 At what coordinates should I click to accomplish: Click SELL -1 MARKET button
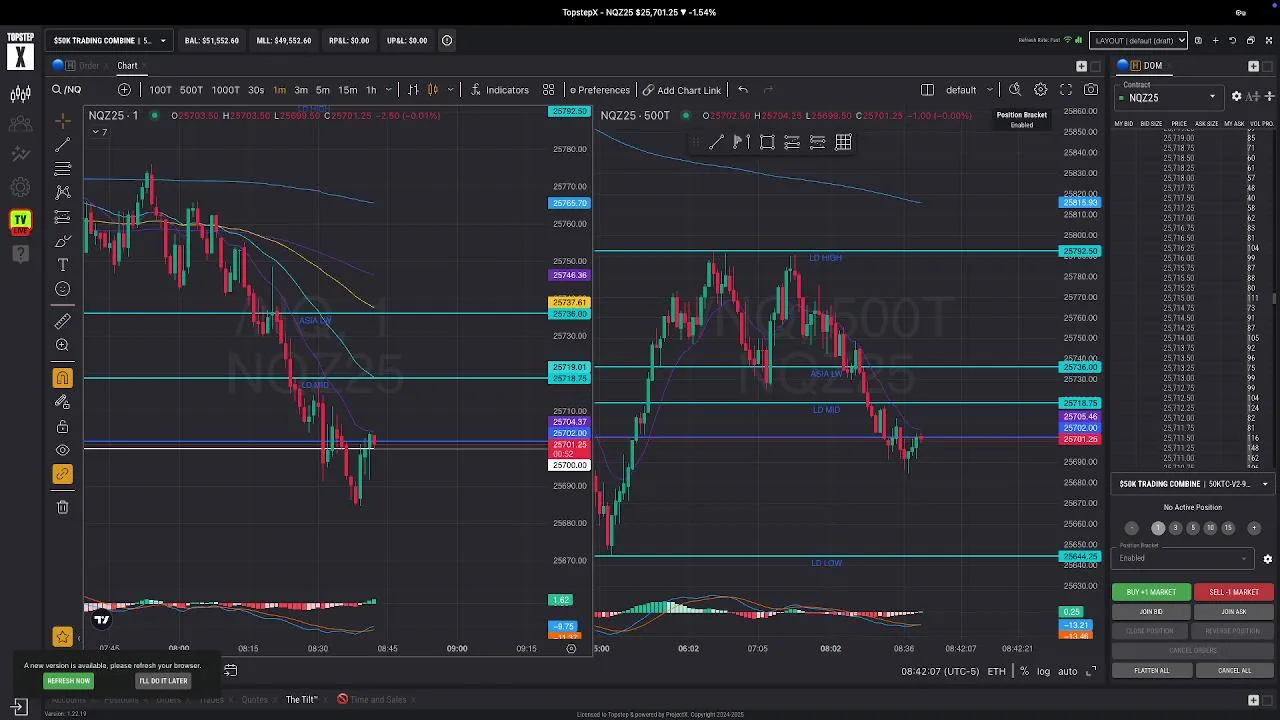pos(1234,592)
